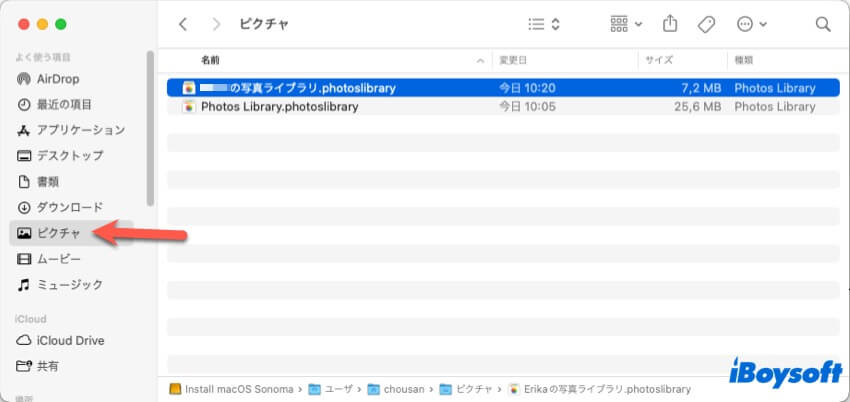Open the Share toolbar icon

[671, 24]
